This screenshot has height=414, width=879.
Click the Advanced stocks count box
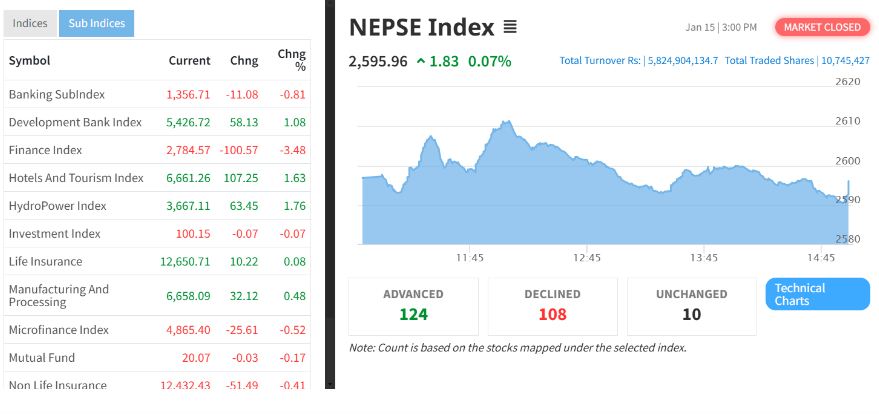tap(413, 306)
